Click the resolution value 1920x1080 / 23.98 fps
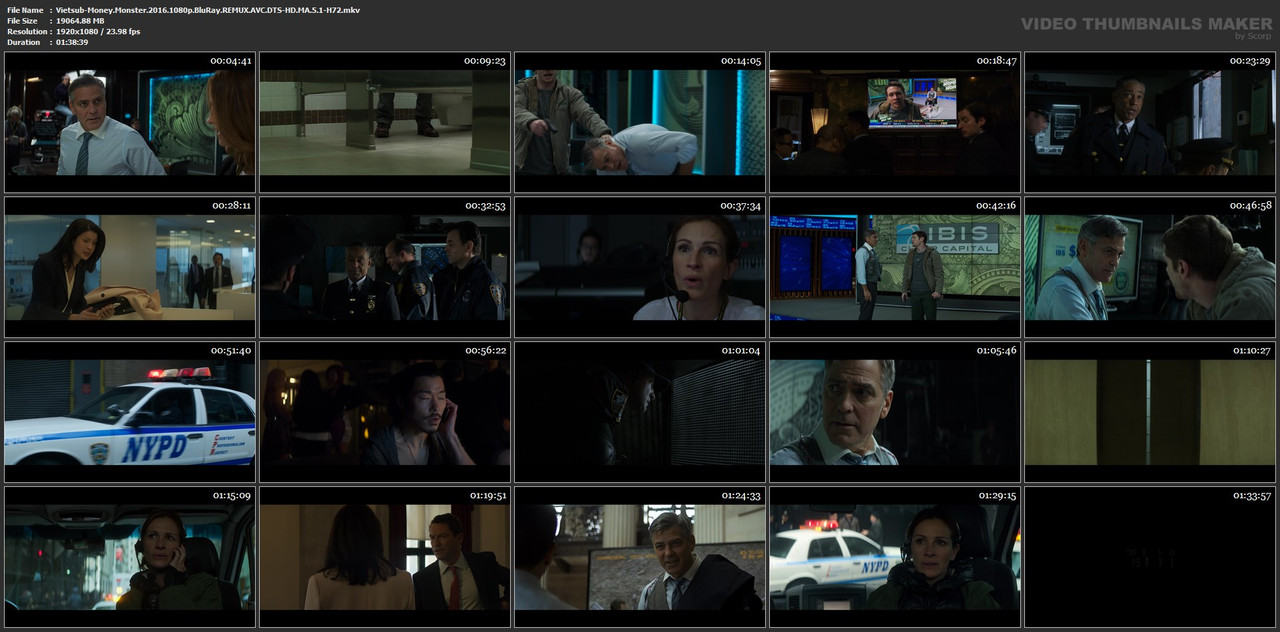1280x632 pixels. click(98, 32)
